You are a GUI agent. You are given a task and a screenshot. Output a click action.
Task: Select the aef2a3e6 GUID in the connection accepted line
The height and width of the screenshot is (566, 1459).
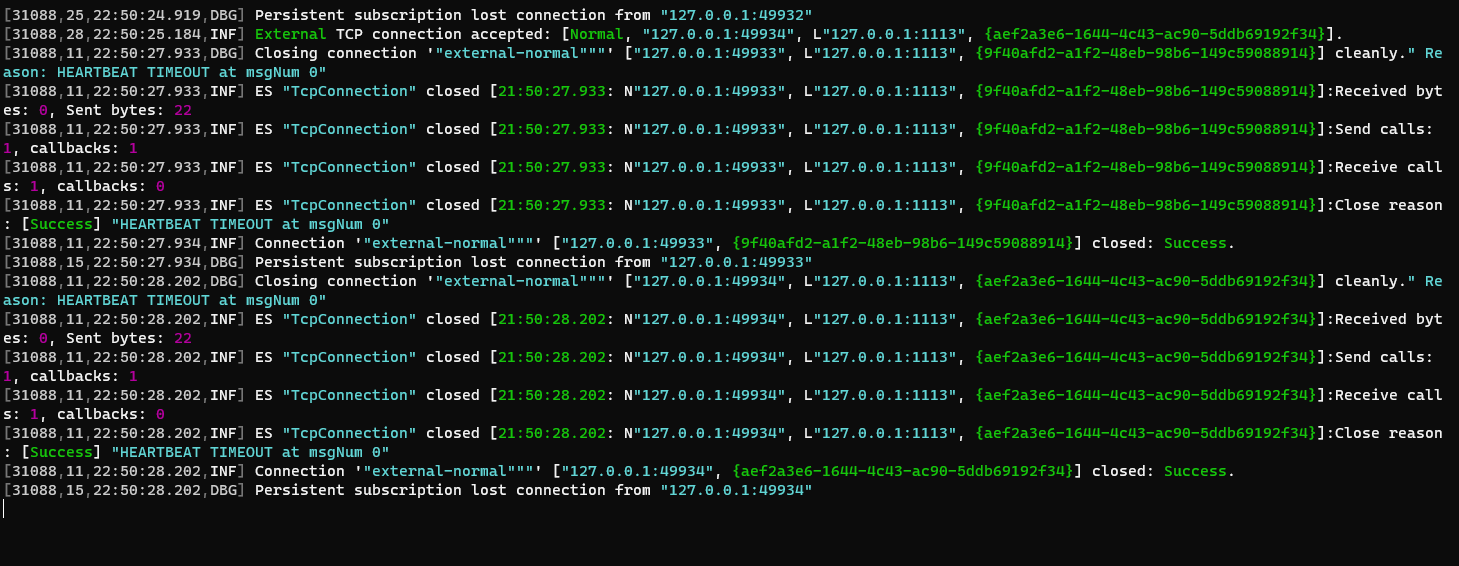[x=1154, y=34]
